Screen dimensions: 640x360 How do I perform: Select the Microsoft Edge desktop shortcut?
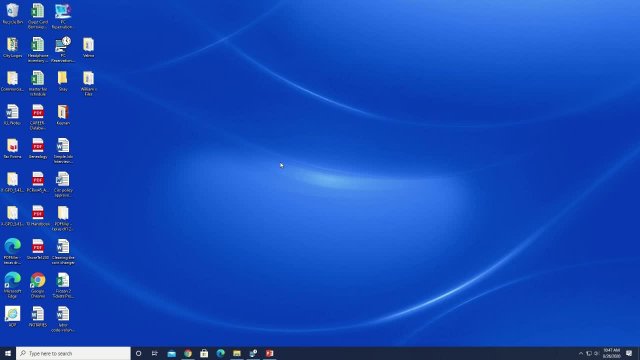point(13,285)
